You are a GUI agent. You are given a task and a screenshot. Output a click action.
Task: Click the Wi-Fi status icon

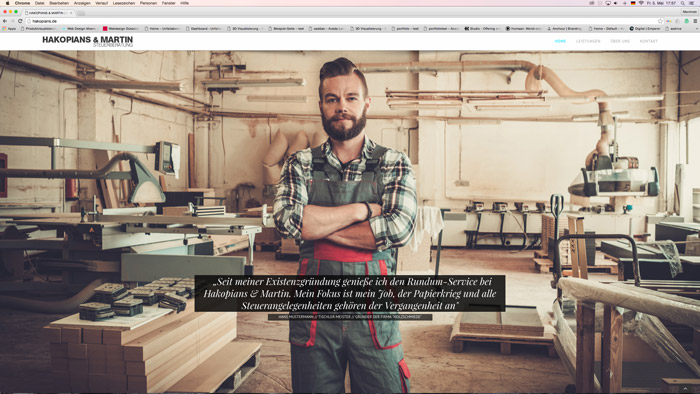(x=641, y=3)
